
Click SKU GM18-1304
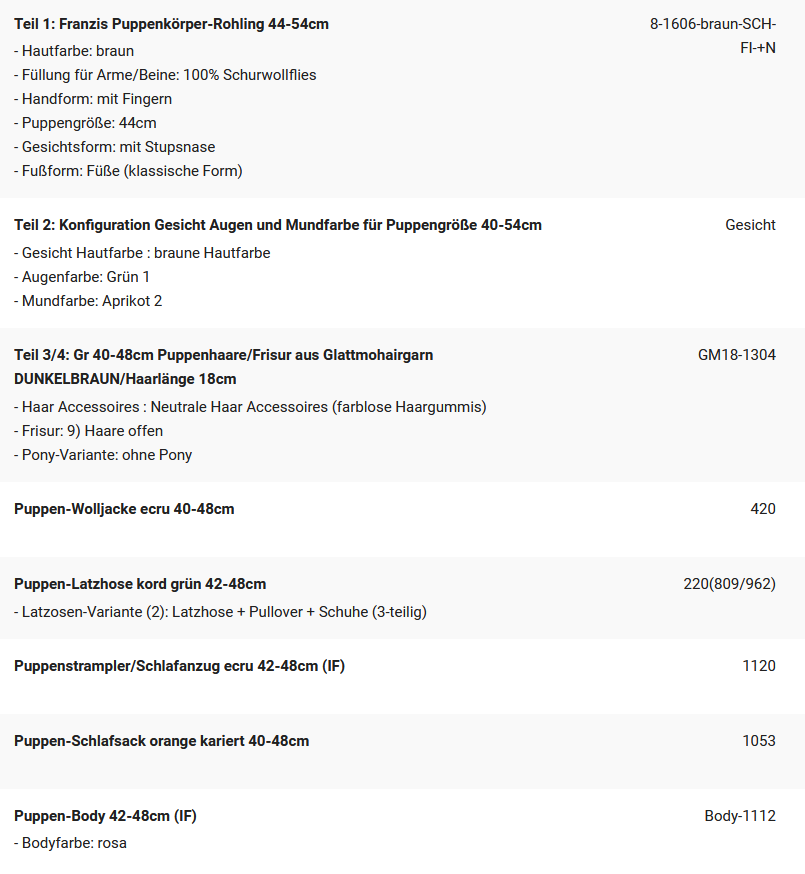click(736, 355)
